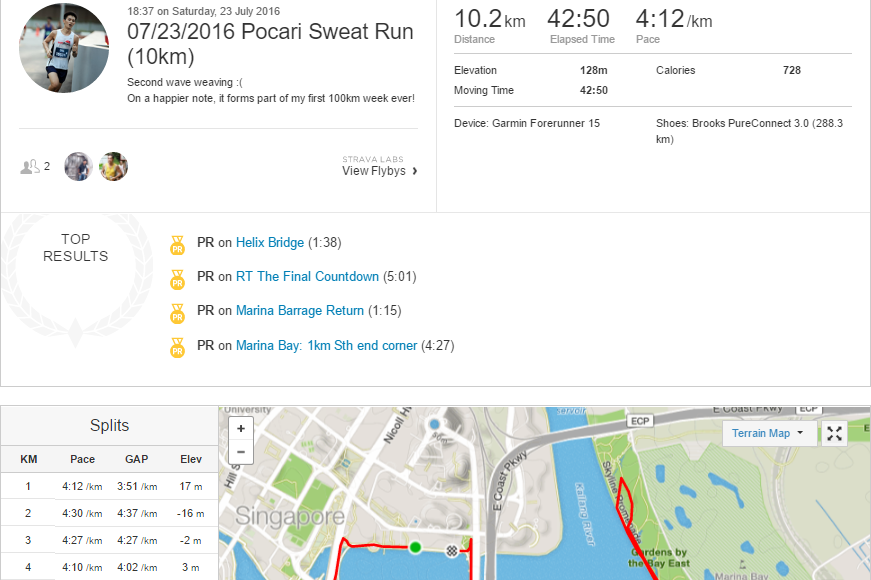Open View Flybys in Strava Labs
The image size is (871, 580).
point(380,171)
